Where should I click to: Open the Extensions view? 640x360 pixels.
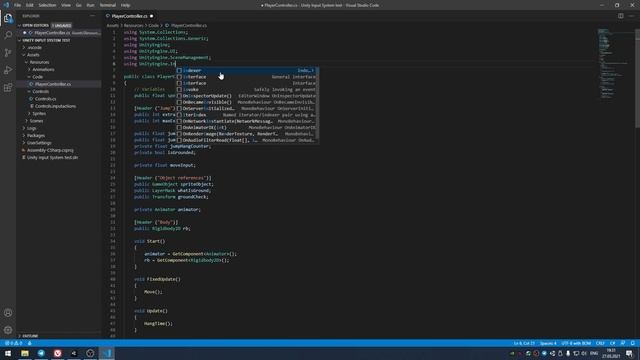coord(8,88)
